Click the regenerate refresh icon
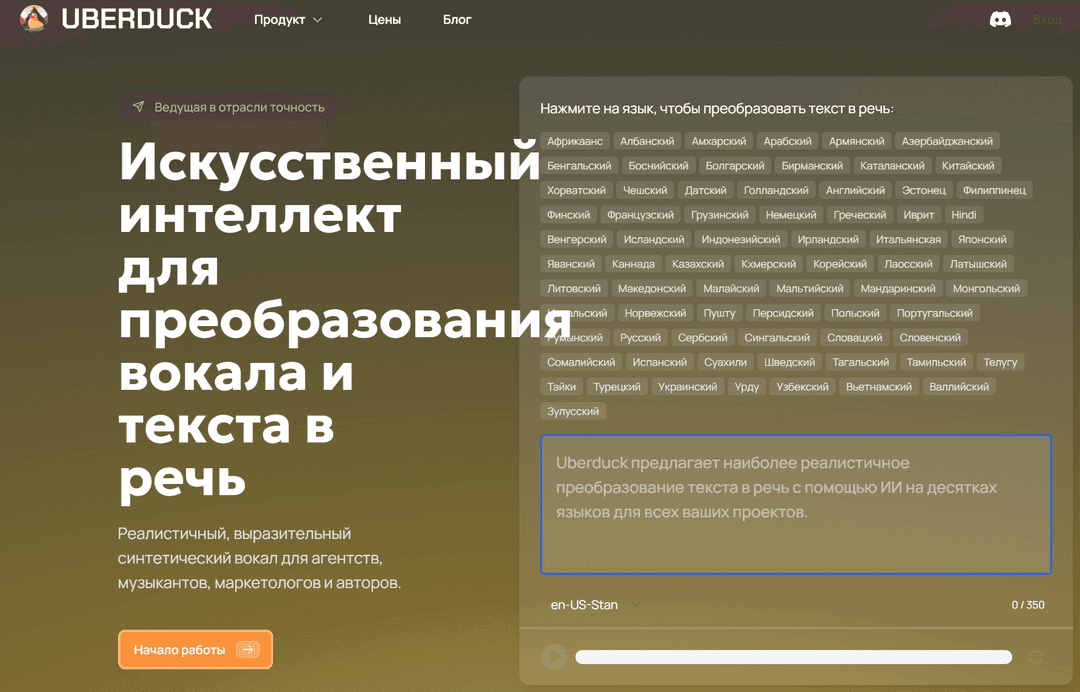The width and height of the screenshot is (1080, 692). coord(1035,657)
